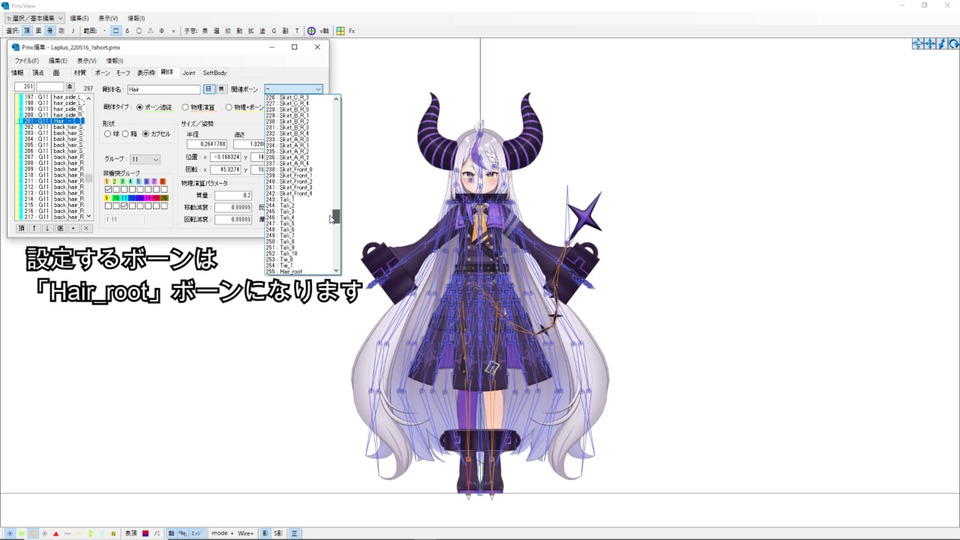Image resolution: width=960 pixels, height=540 pixels.
Task: Switch the name field to Japanese 日
Action: click(209, 89)
